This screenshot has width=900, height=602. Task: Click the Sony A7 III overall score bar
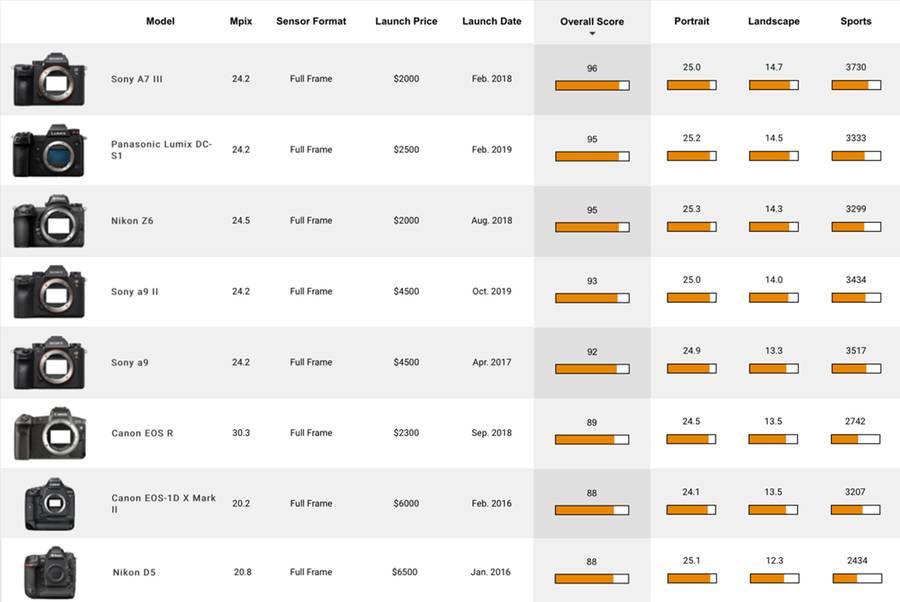[592, 86]
